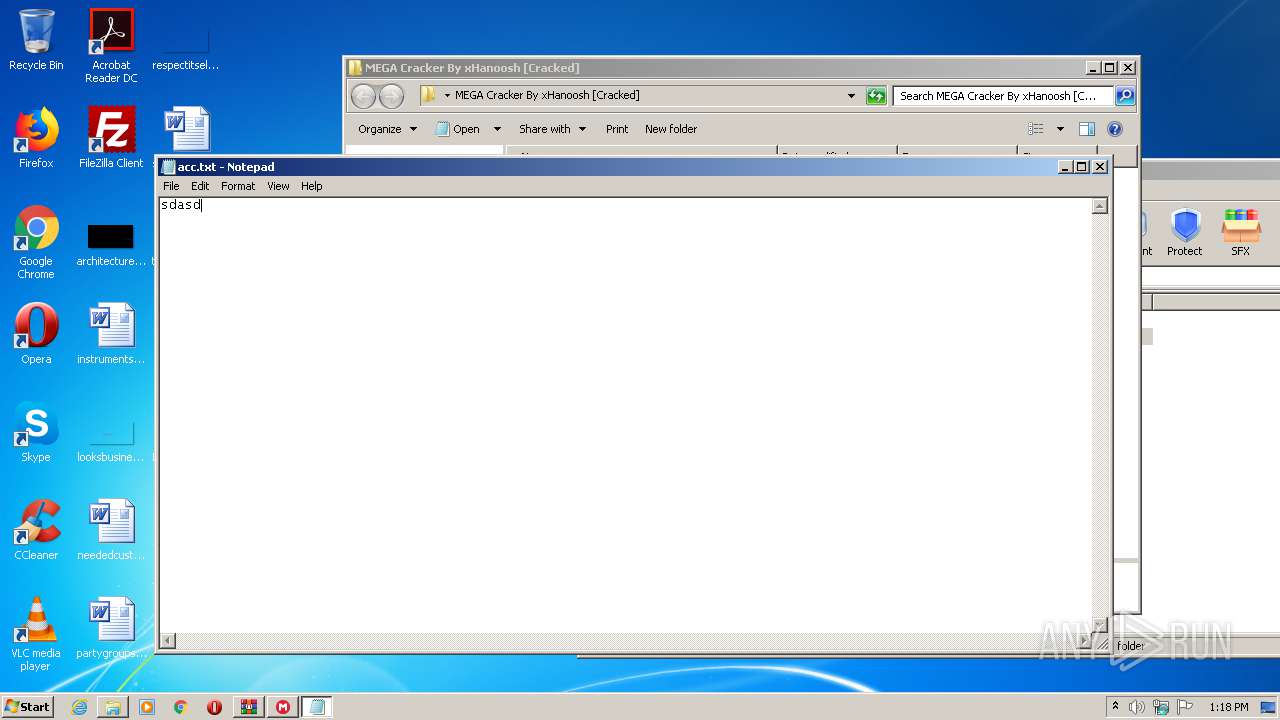The image size is (1280, 720).
Task: Click the network tray icon
Action: tap(1161, 707)
